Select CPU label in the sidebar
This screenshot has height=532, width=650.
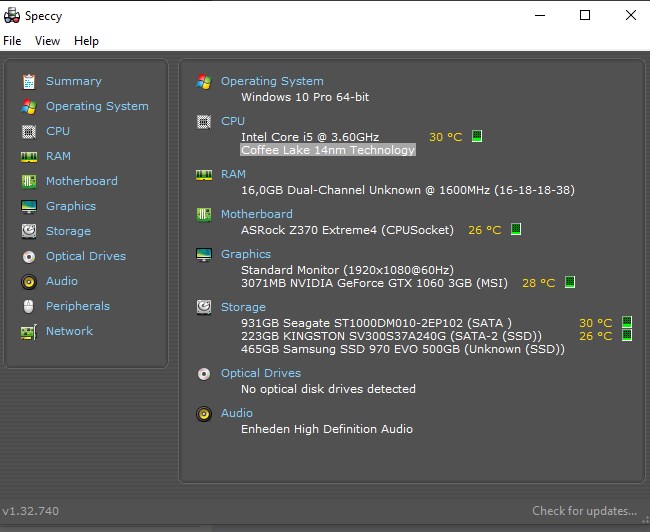58,131
